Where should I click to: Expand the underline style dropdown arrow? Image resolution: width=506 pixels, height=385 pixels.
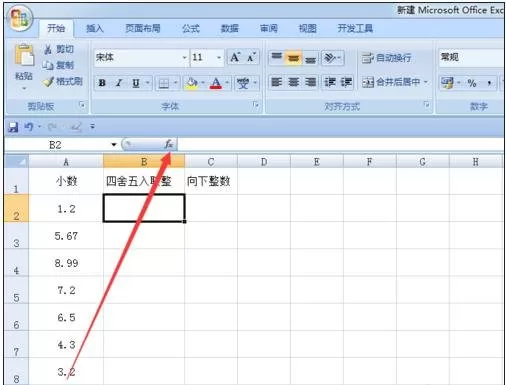point(147,83)
